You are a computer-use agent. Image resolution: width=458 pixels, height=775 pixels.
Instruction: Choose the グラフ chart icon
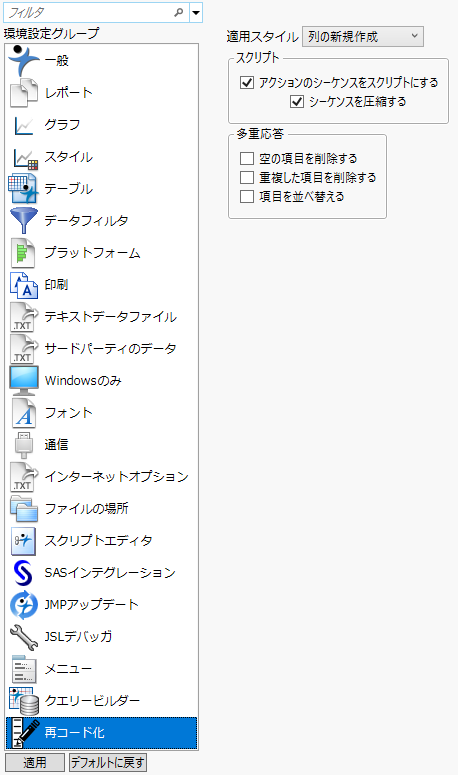(24, 125)
